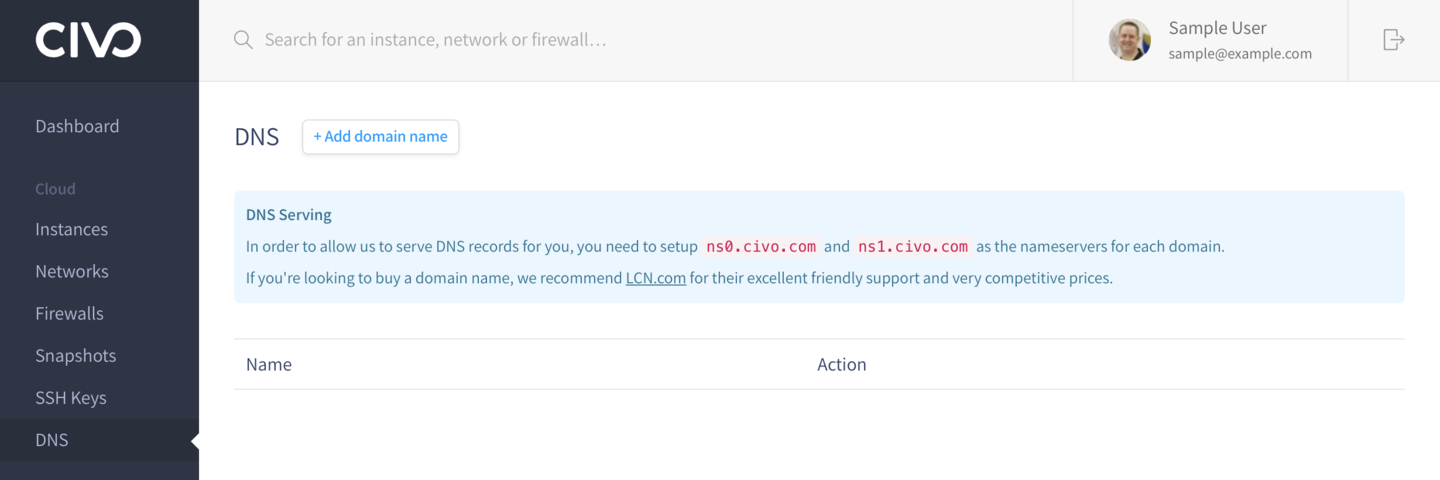Go to Instances in sidebar
Viewport: 1440px width, 480px height.
71,229
